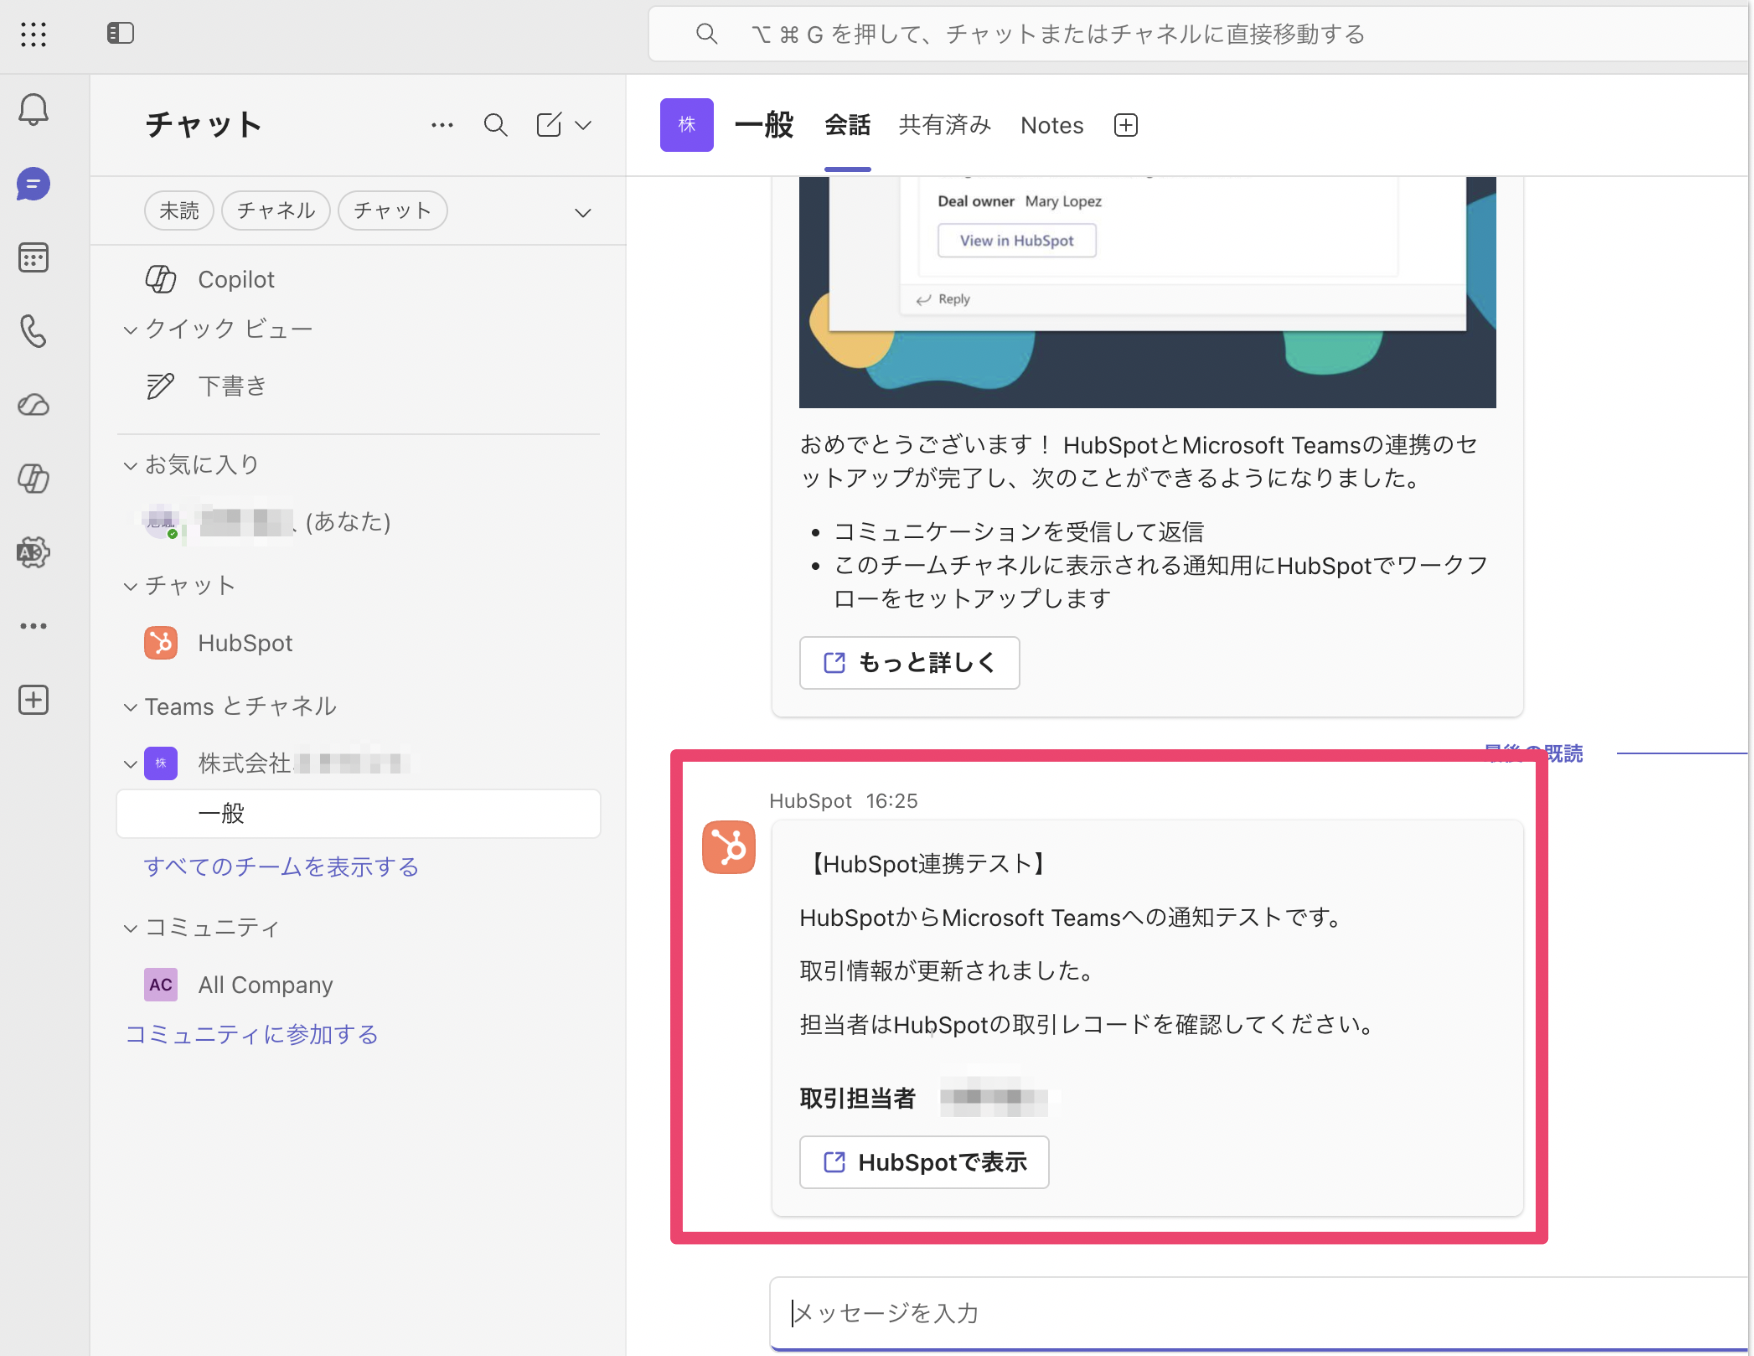Click the HubSpot sender name at 16:25
1754x1356 pixels.
coord(810,801)
